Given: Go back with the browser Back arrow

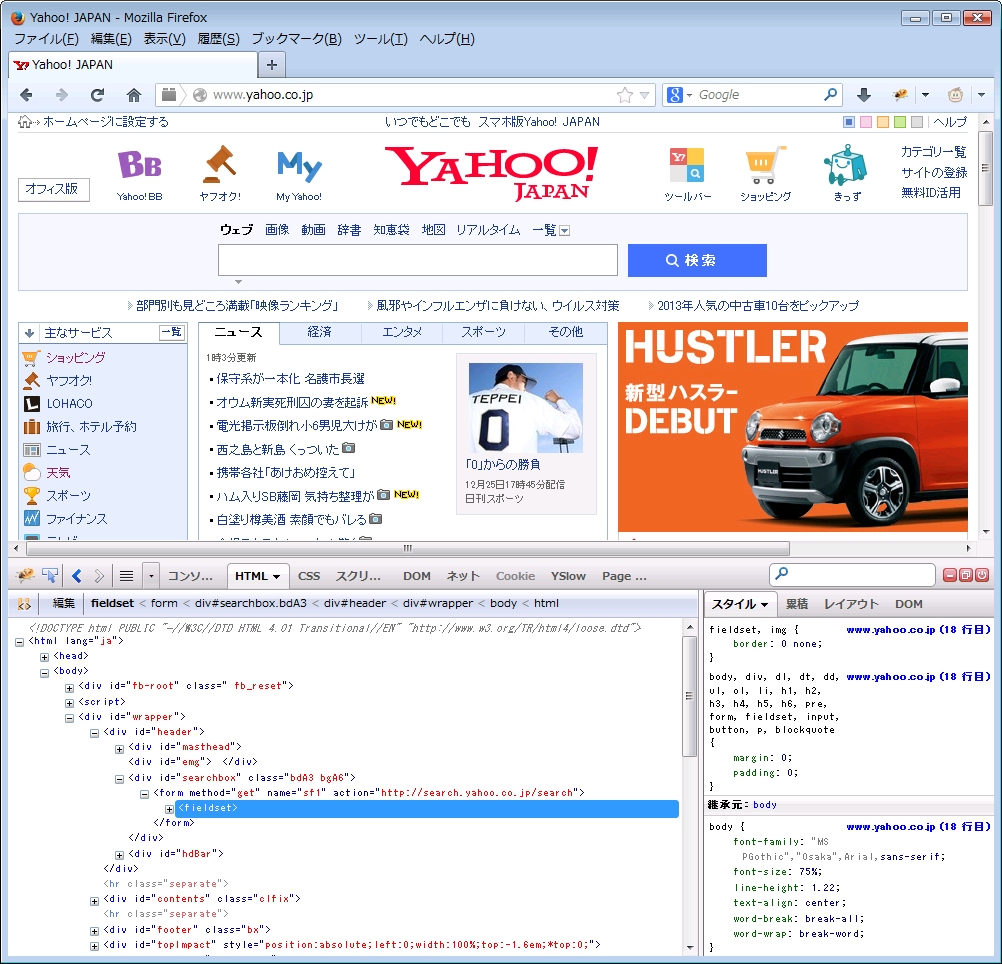Looking at the screenshot, I should [26, 95].
